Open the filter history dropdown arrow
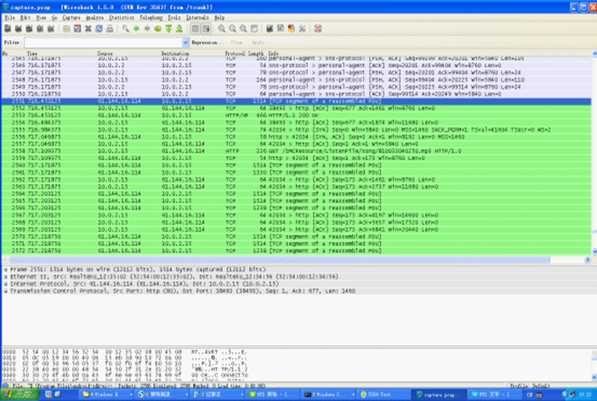Image resolution: width=597 pixels, height=401 pixels. pos(186,43)
